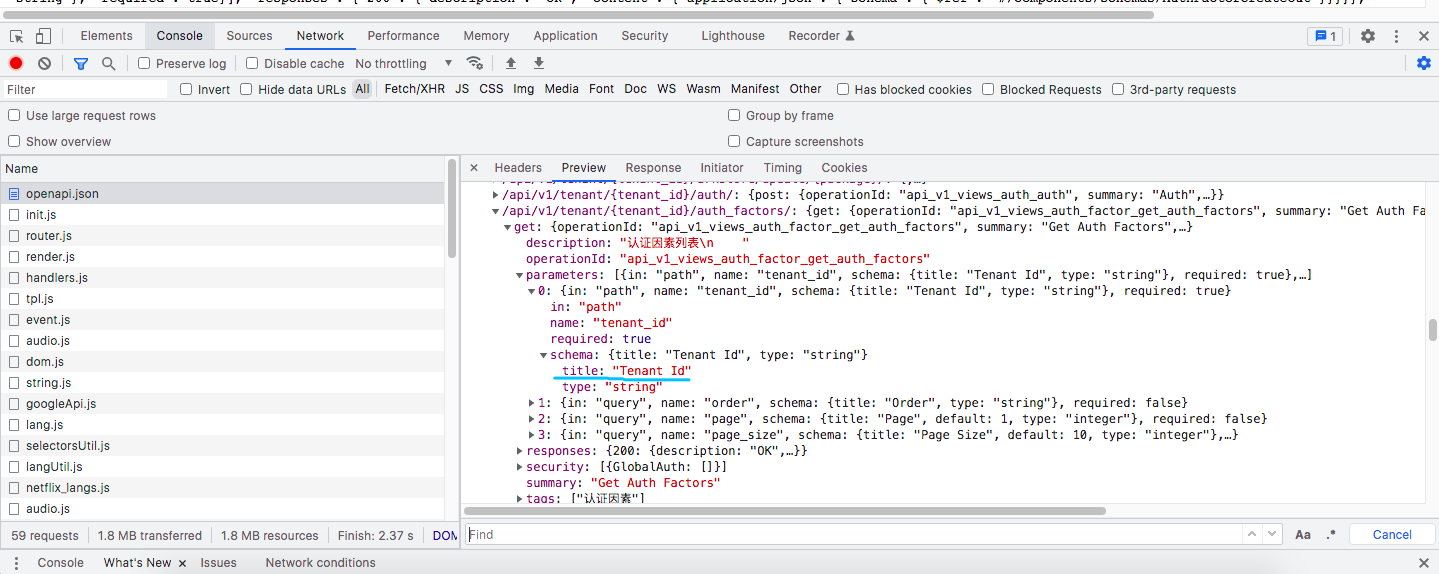The height and width of the screenshot is (574, 1439).
Task: Close the request details pane
Action: pyautogui.click(x=474, y=168)
